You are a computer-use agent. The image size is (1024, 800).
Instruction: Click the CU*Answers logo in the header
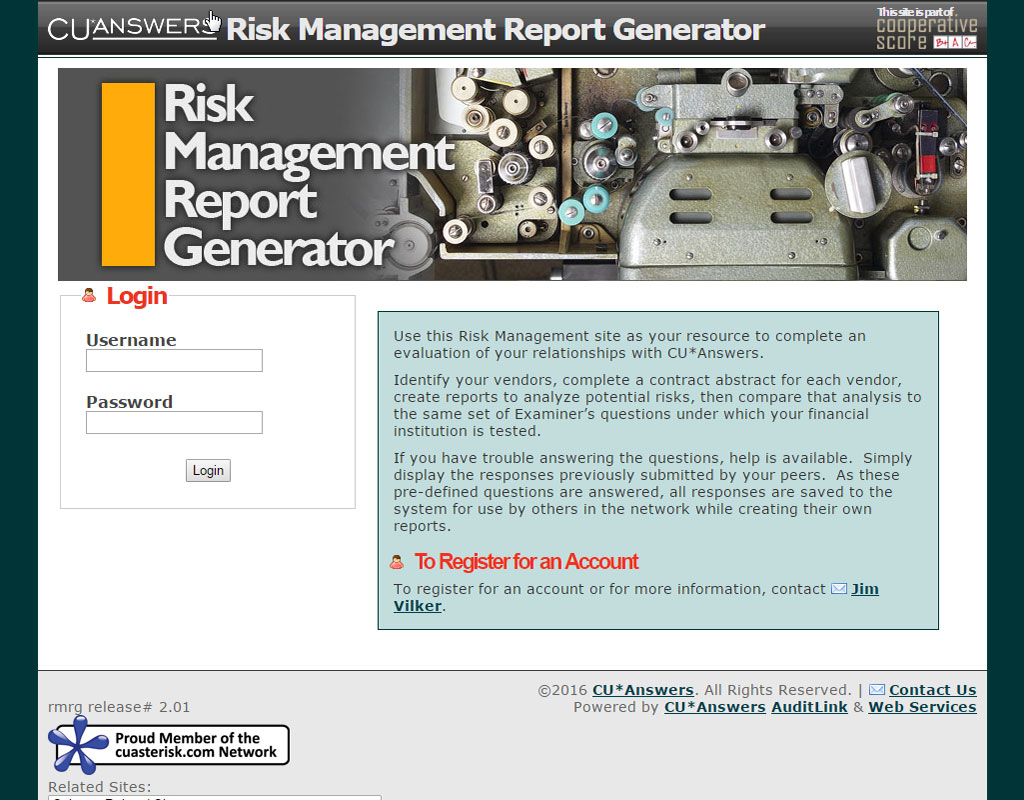pyautogui.click(x=133, y=28)
